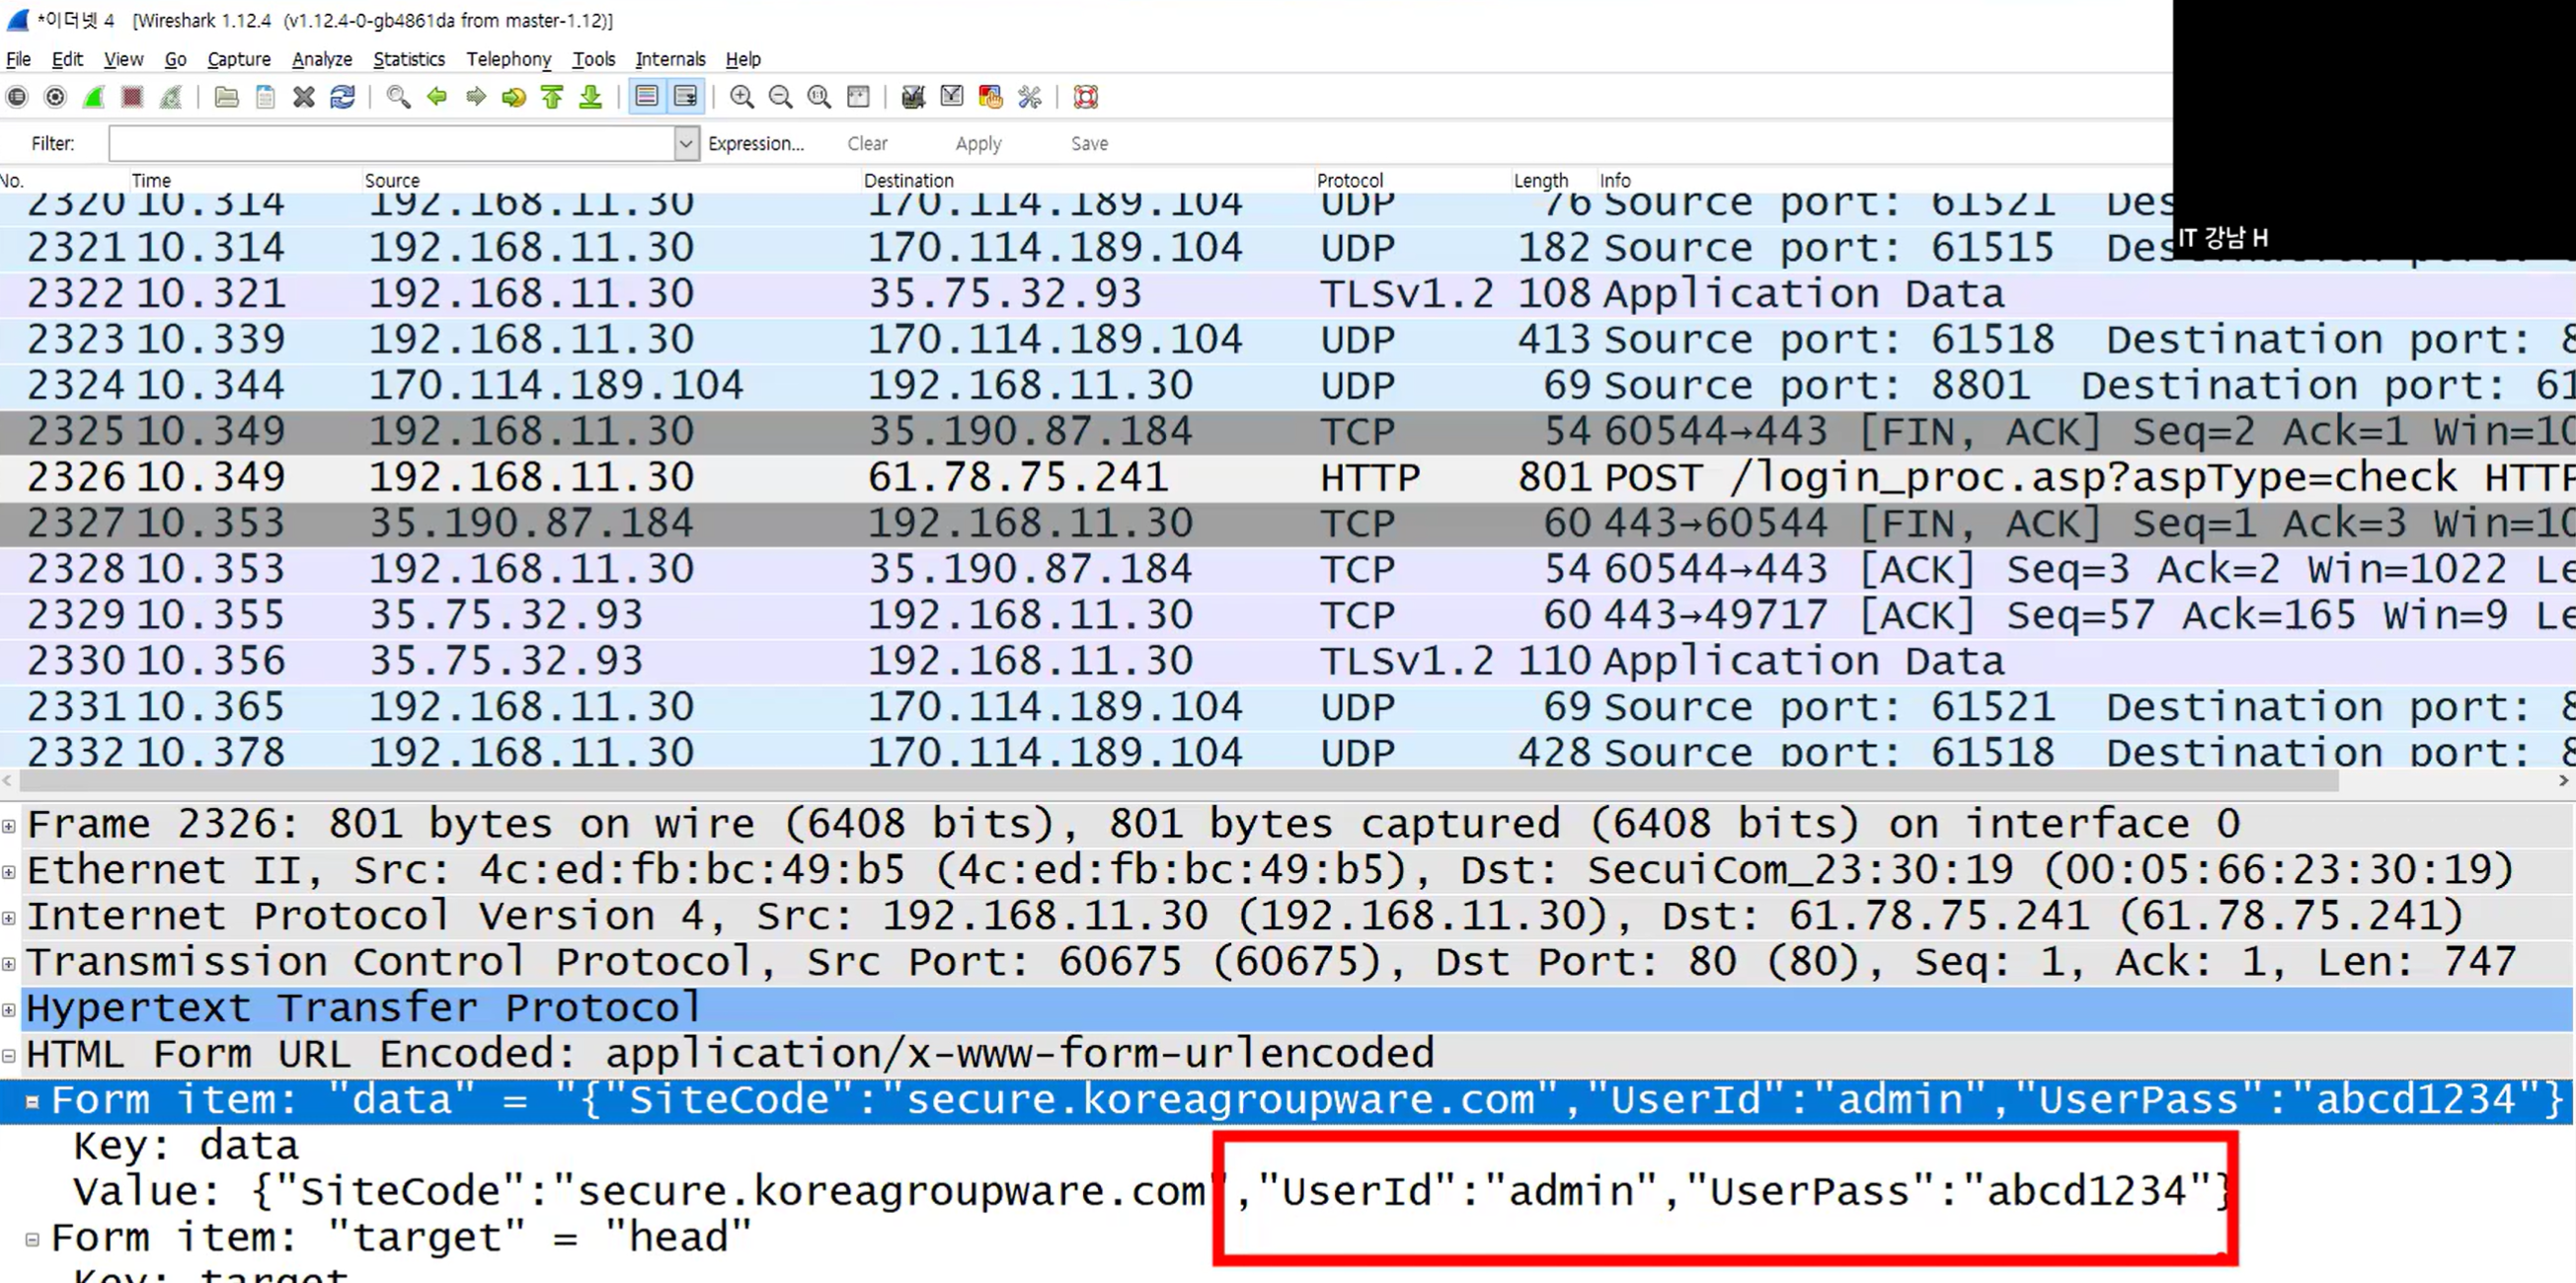This screenshot has width=2576, height=1283.
Task: Reload the capture file with blue arrows icon
Action: point(342,97)
